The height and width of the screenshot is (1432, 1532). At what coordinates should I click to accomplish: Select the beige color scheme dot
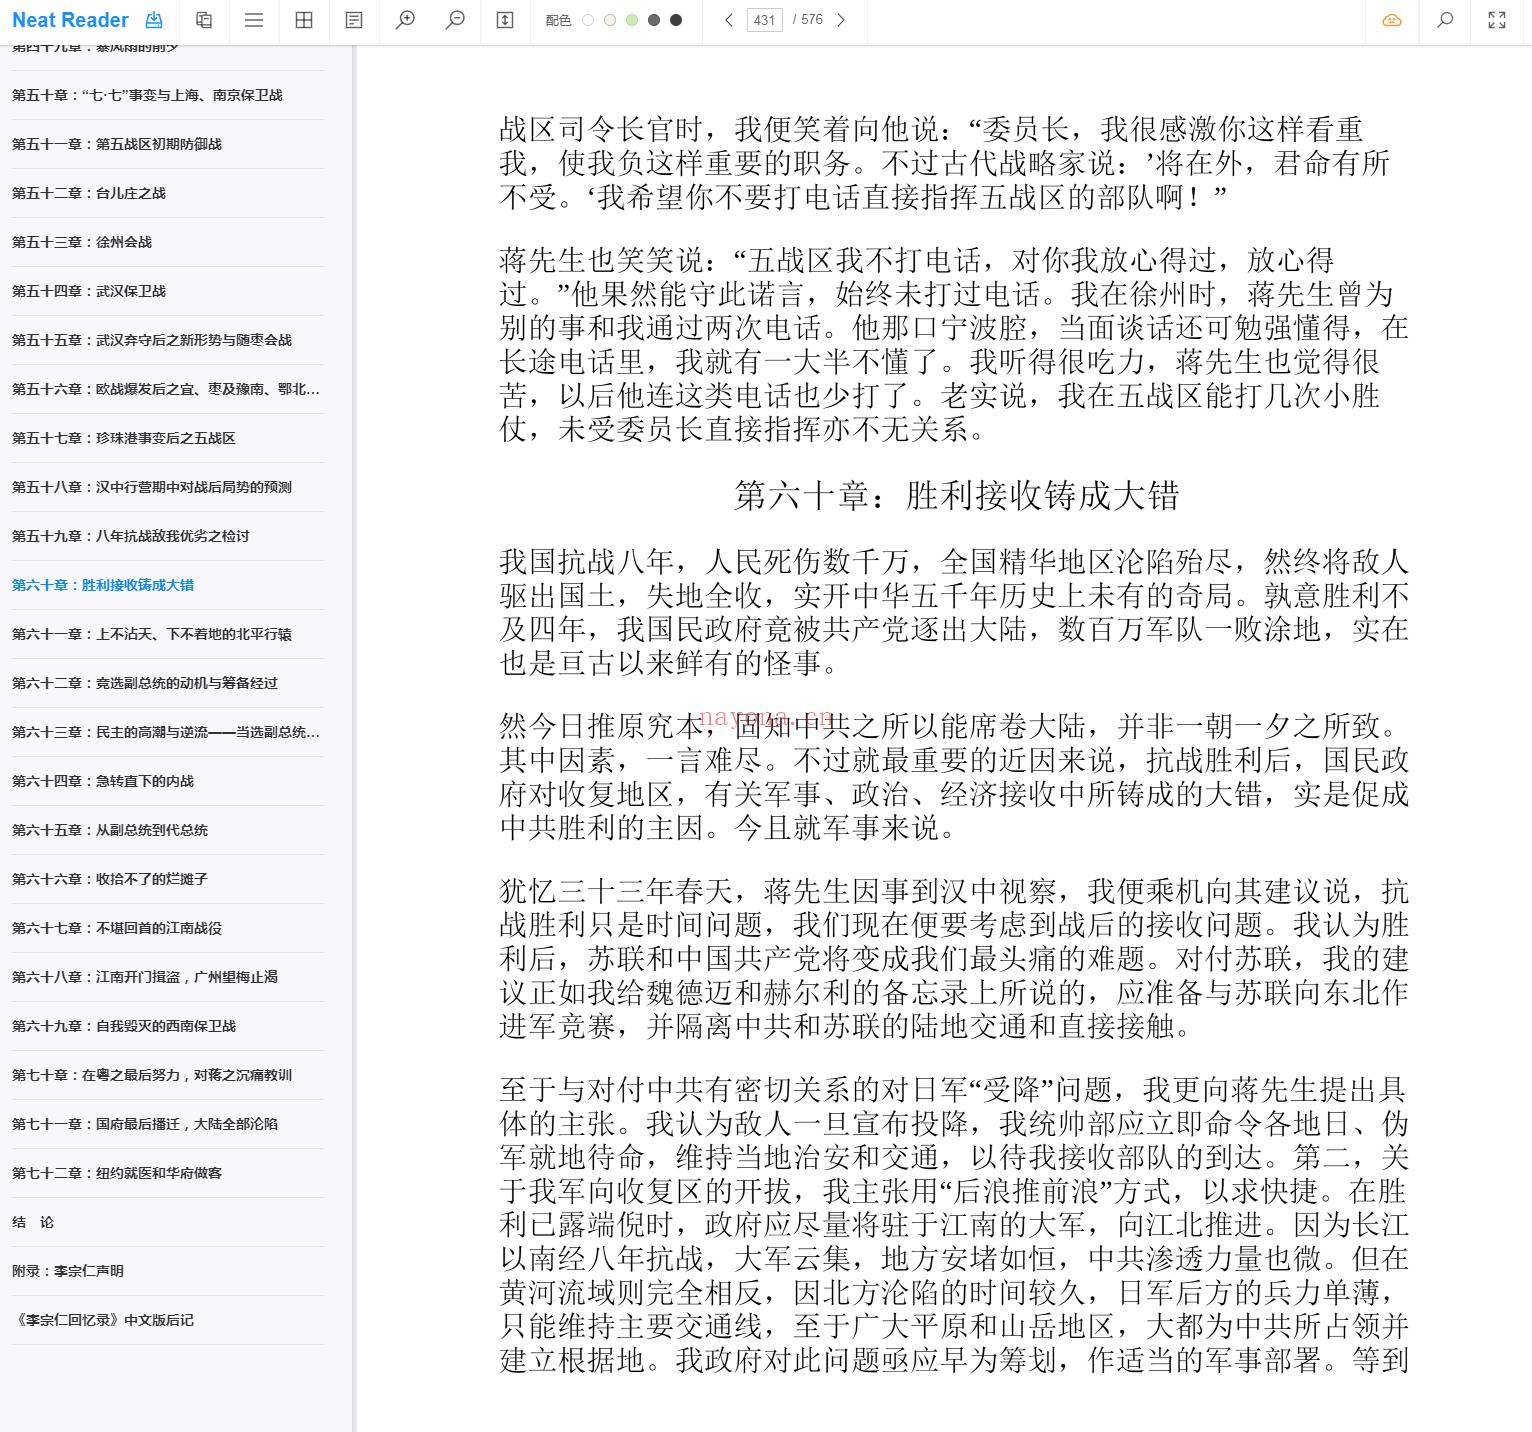(610, 20)
